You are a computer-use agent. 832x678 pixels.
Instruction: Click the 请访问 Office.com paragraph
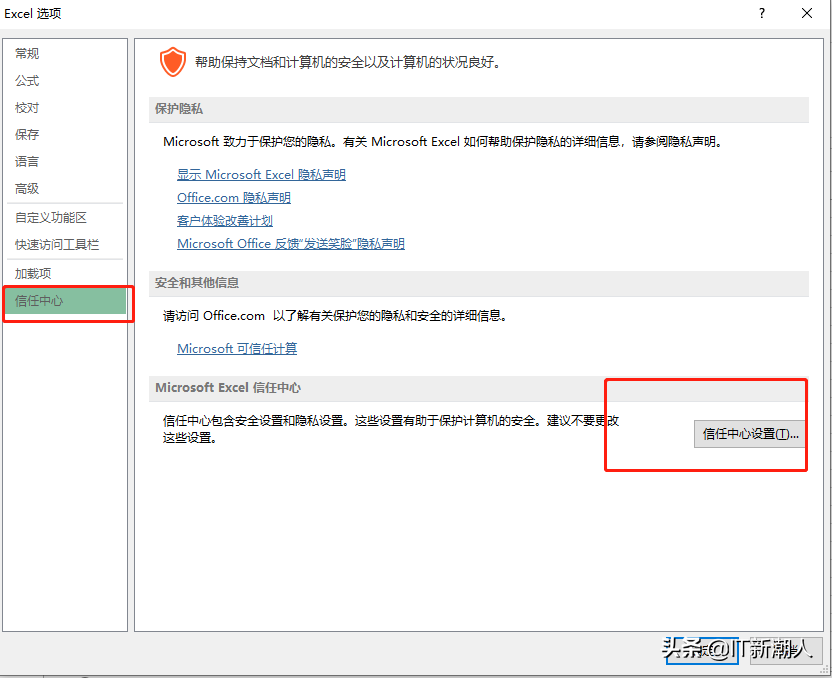click(x=335, y=316)
